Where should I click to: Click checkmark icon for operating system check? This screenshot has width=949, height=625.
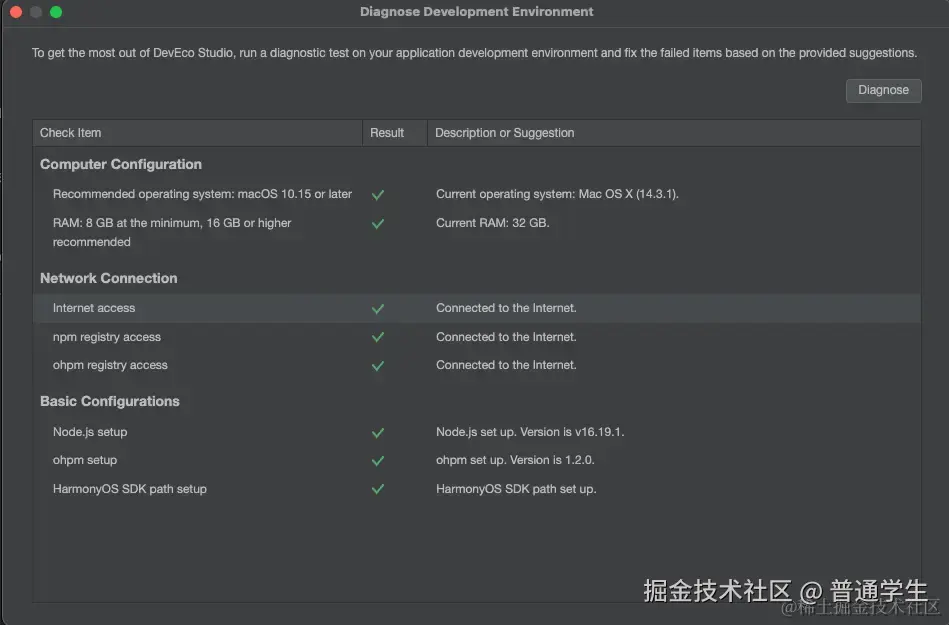(378, 195)
